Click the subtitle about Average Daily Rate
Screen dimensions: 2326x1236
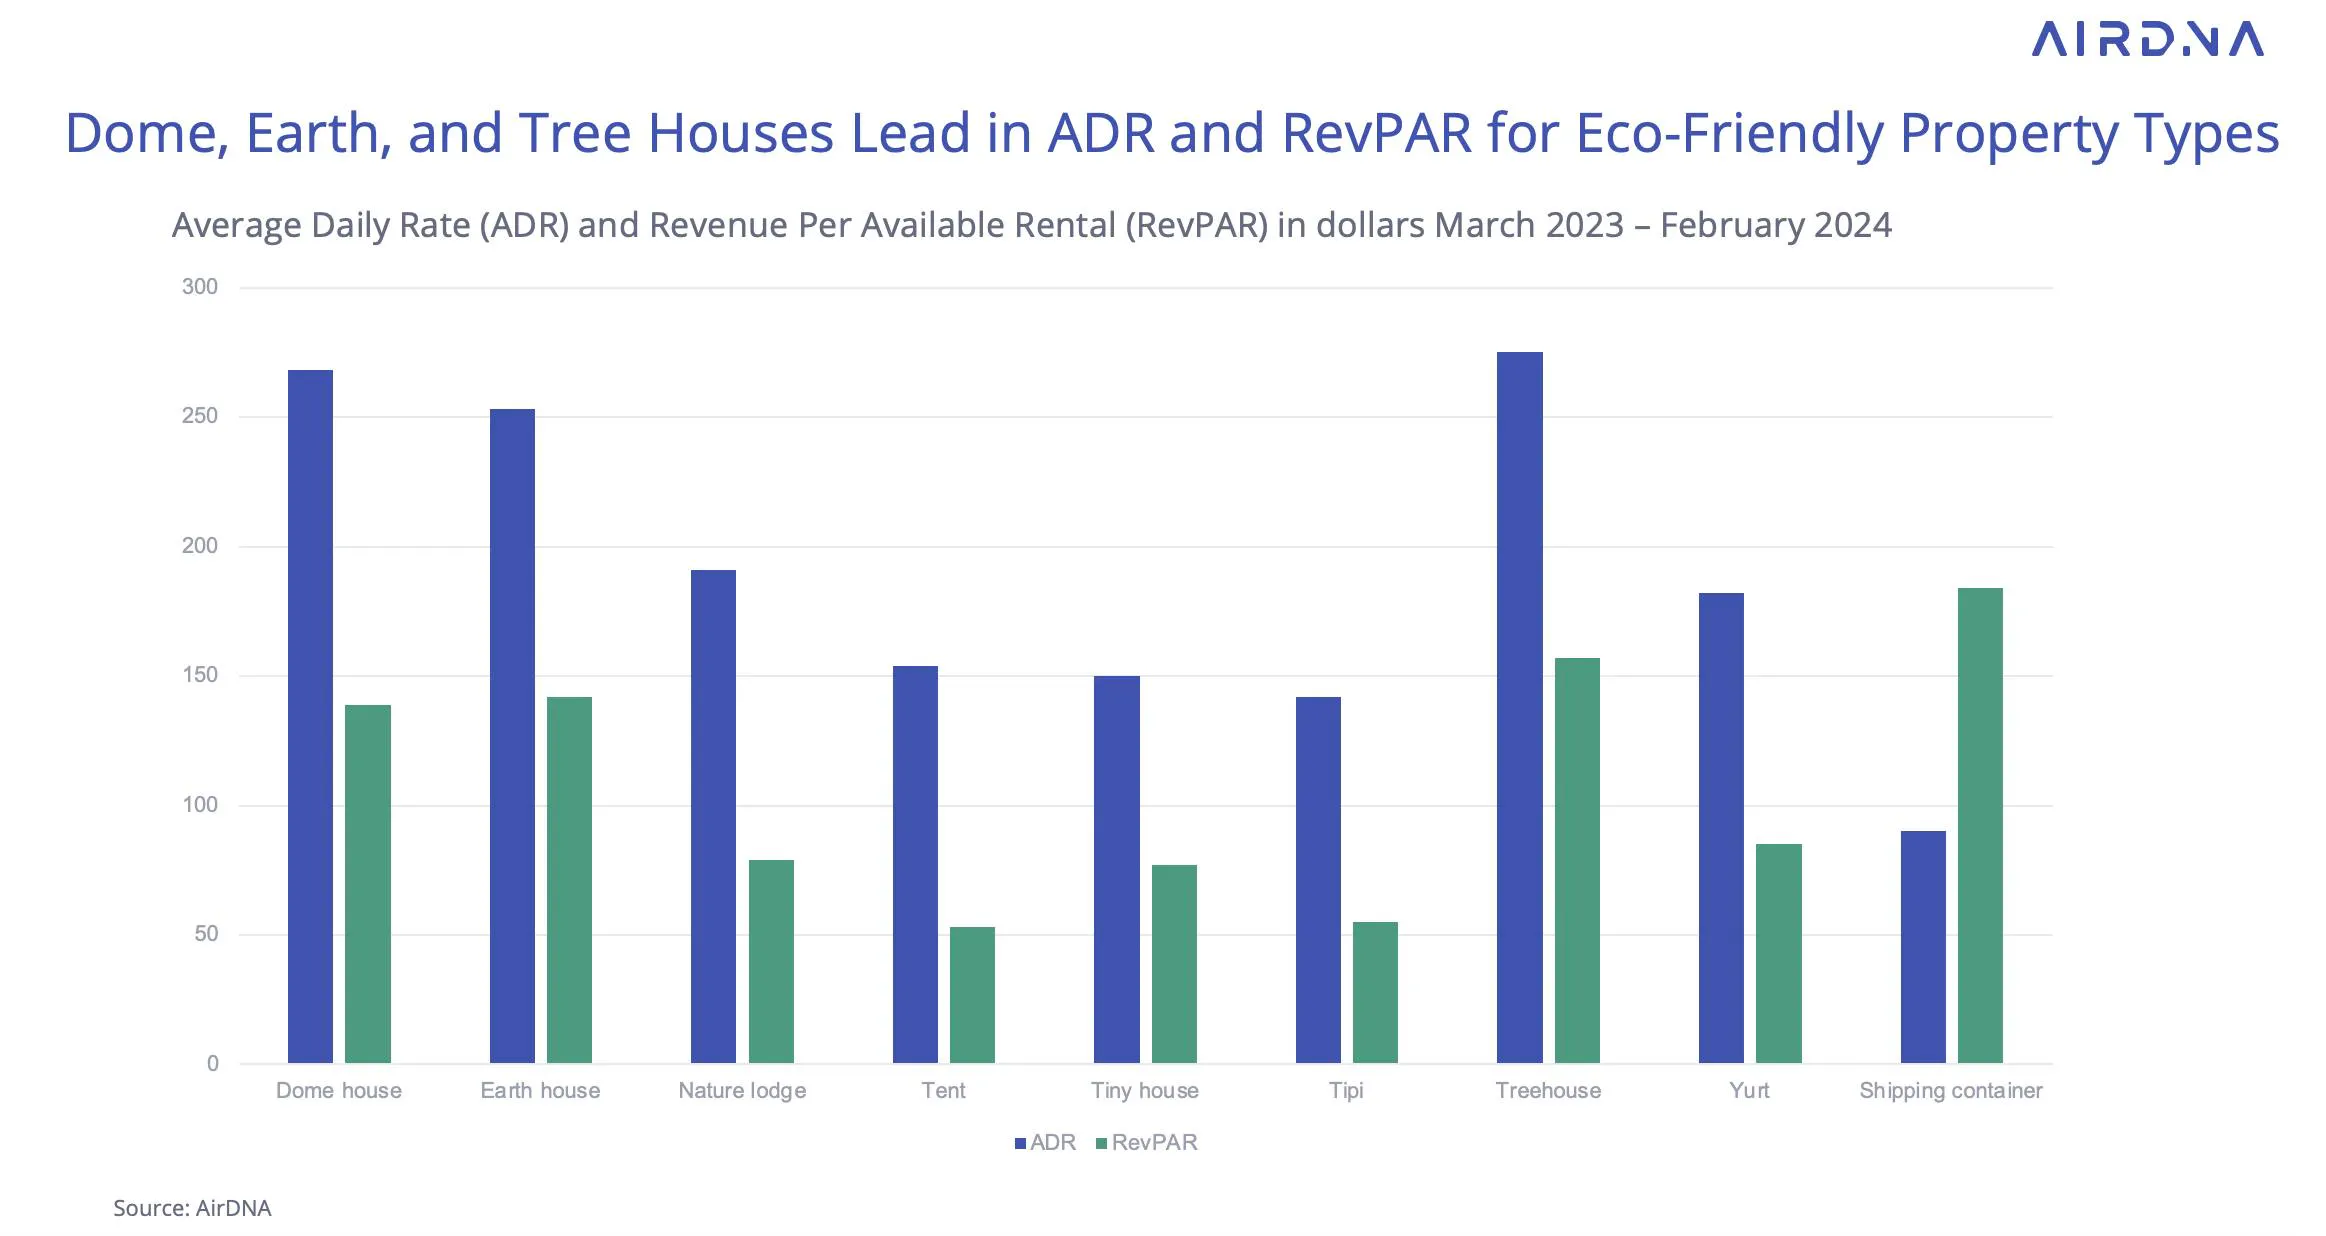click(1031, 226)
